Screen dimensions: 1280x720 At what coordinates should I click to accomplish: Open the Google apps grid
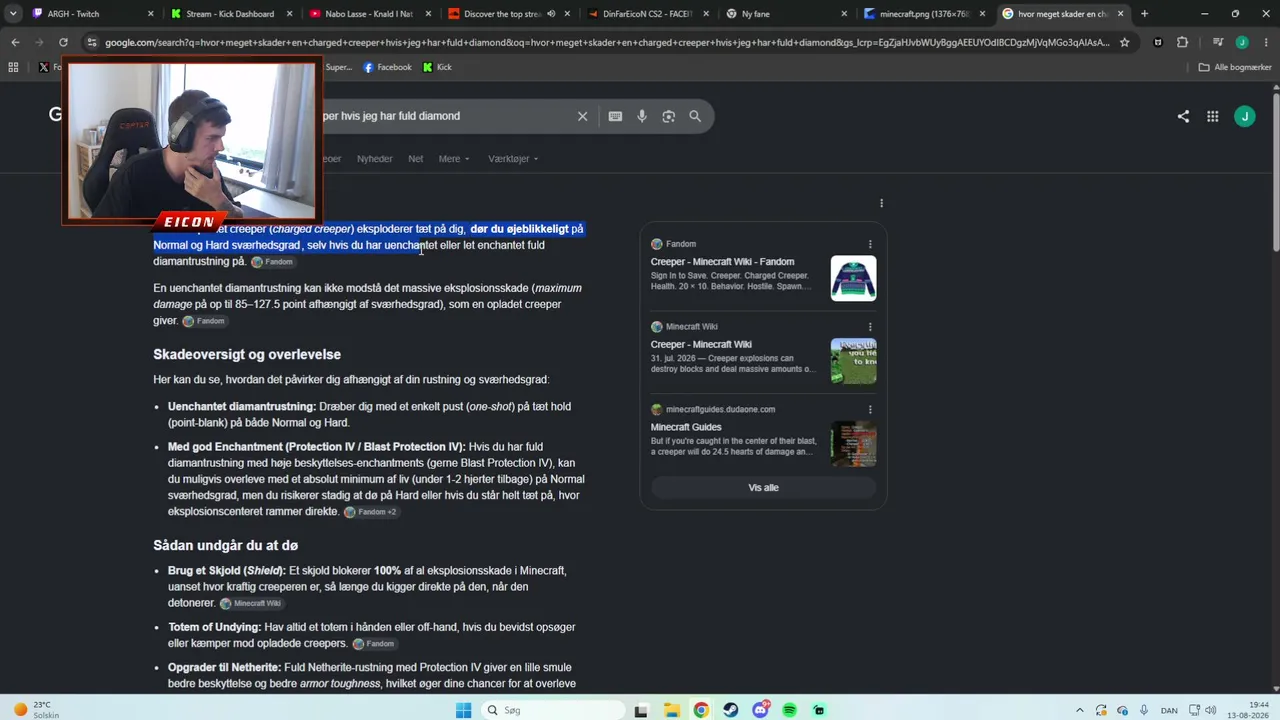[x=1212, y=116]
